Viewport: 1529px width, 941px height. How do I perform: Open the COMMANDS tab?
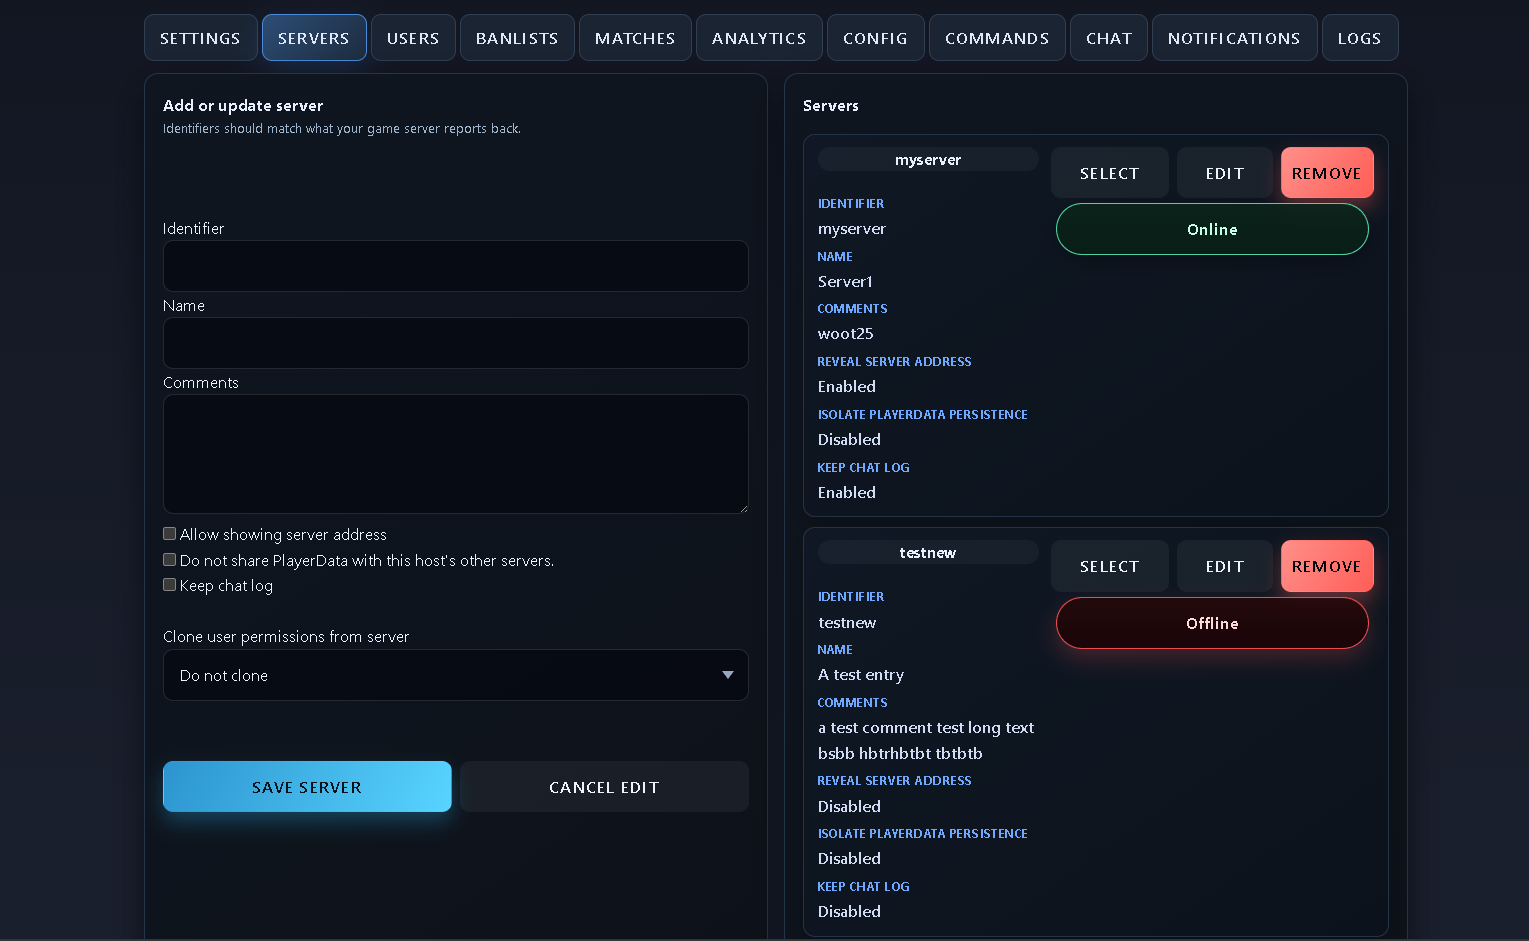(x=997, y=37)
